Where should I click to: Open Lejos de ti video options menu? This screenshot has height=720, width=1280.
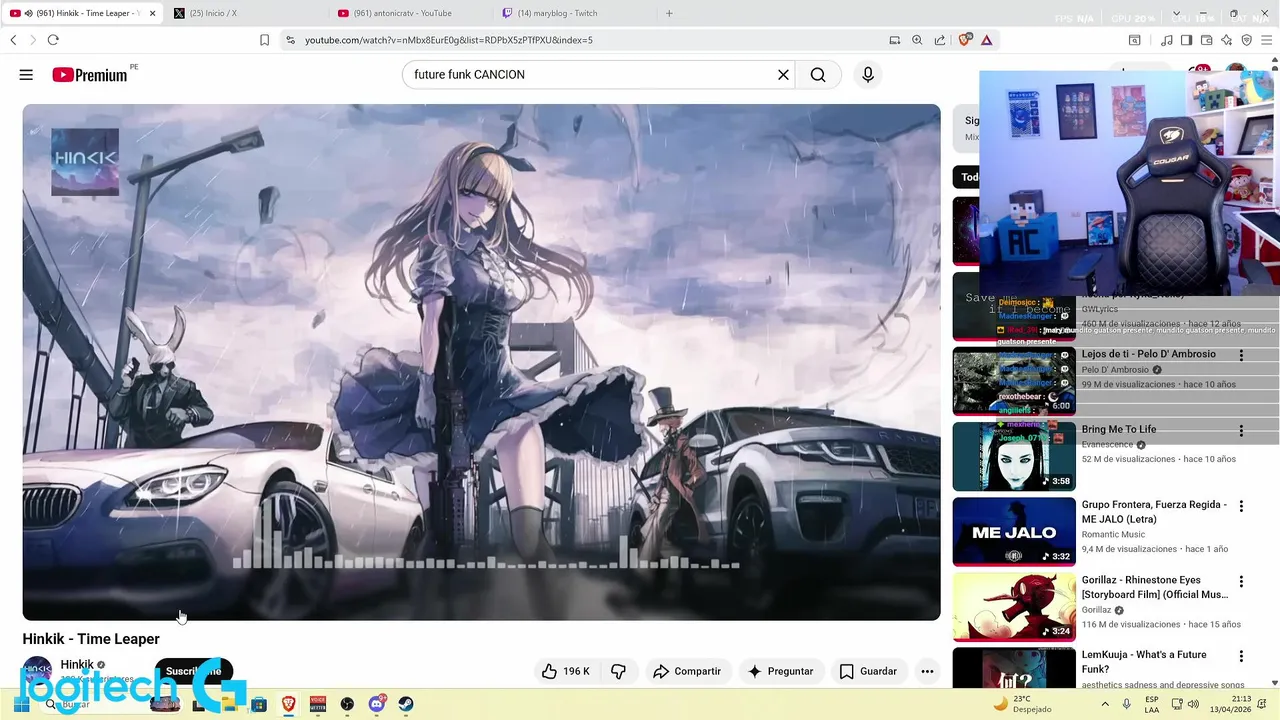pyautogui.click(x=1241, y=355)
